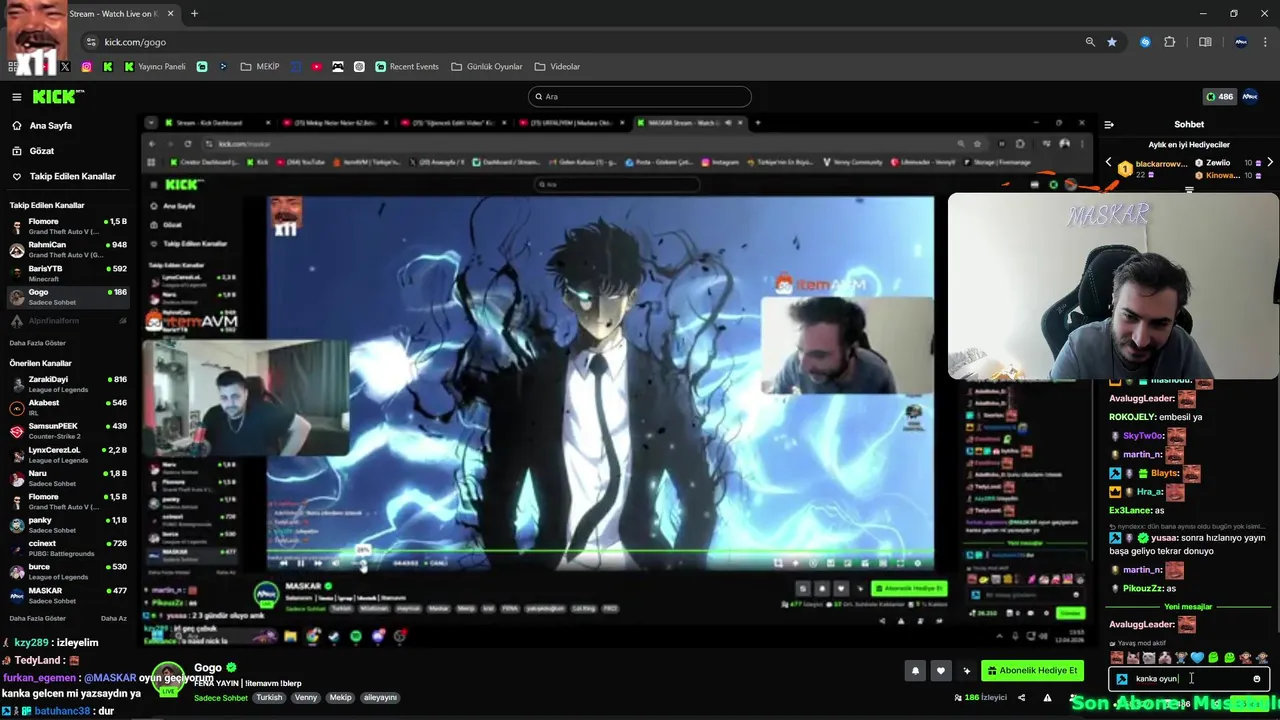The width and height of the screenshot is (1280, 720).
Task: Click the heart follow button under stream
Action: 941,671
